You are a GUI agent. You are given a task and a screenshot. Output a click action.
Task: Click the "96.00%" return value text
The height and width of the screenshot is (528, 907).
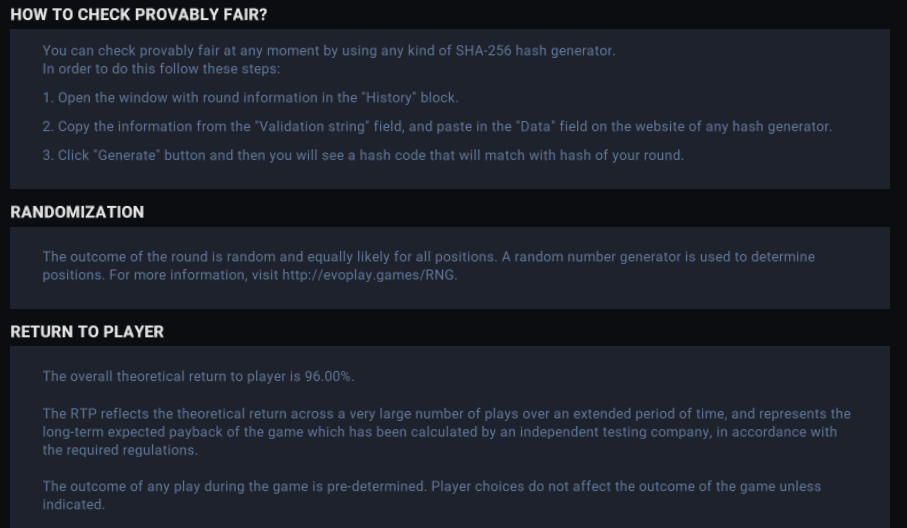(329, 377)
